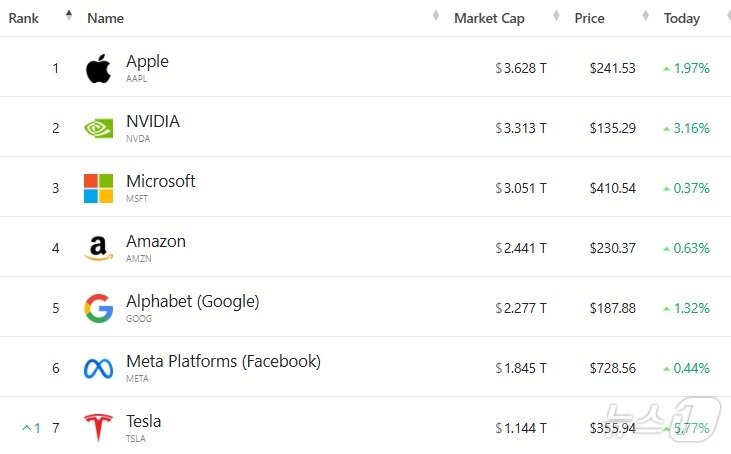Image resolution: width=731 pixels, height=454 pixels.
Task: Click the Amazon logo icon
Action: [98, 248]
